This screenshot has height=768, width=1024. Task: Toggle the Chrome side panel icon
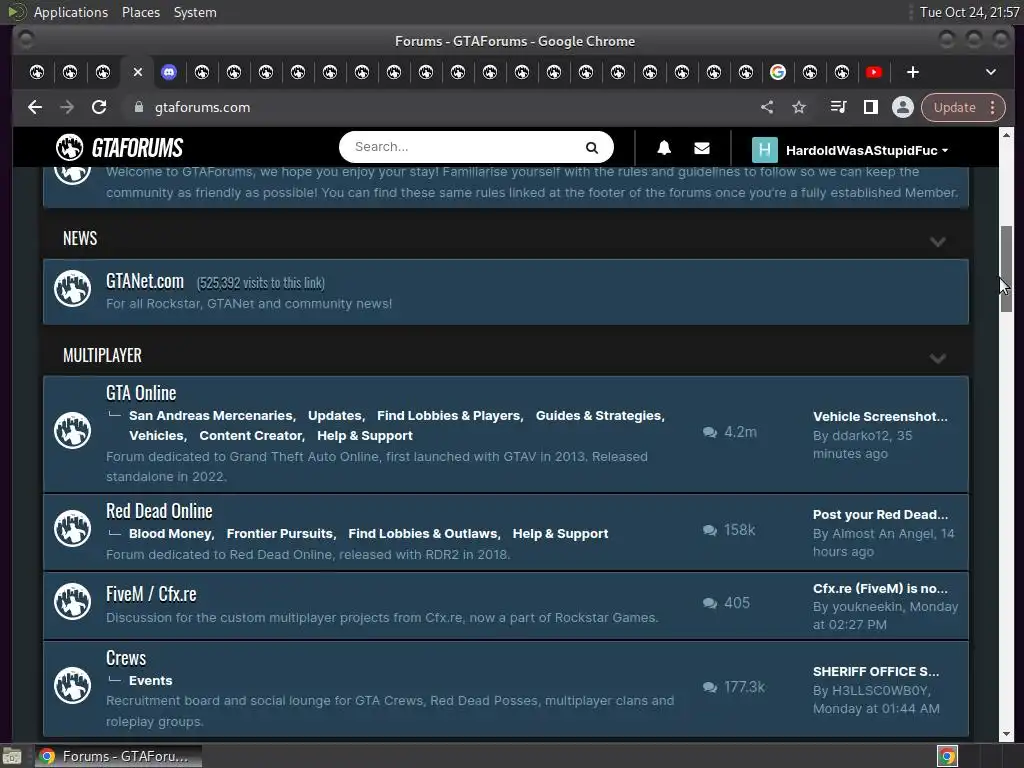[x=871, y=107]
